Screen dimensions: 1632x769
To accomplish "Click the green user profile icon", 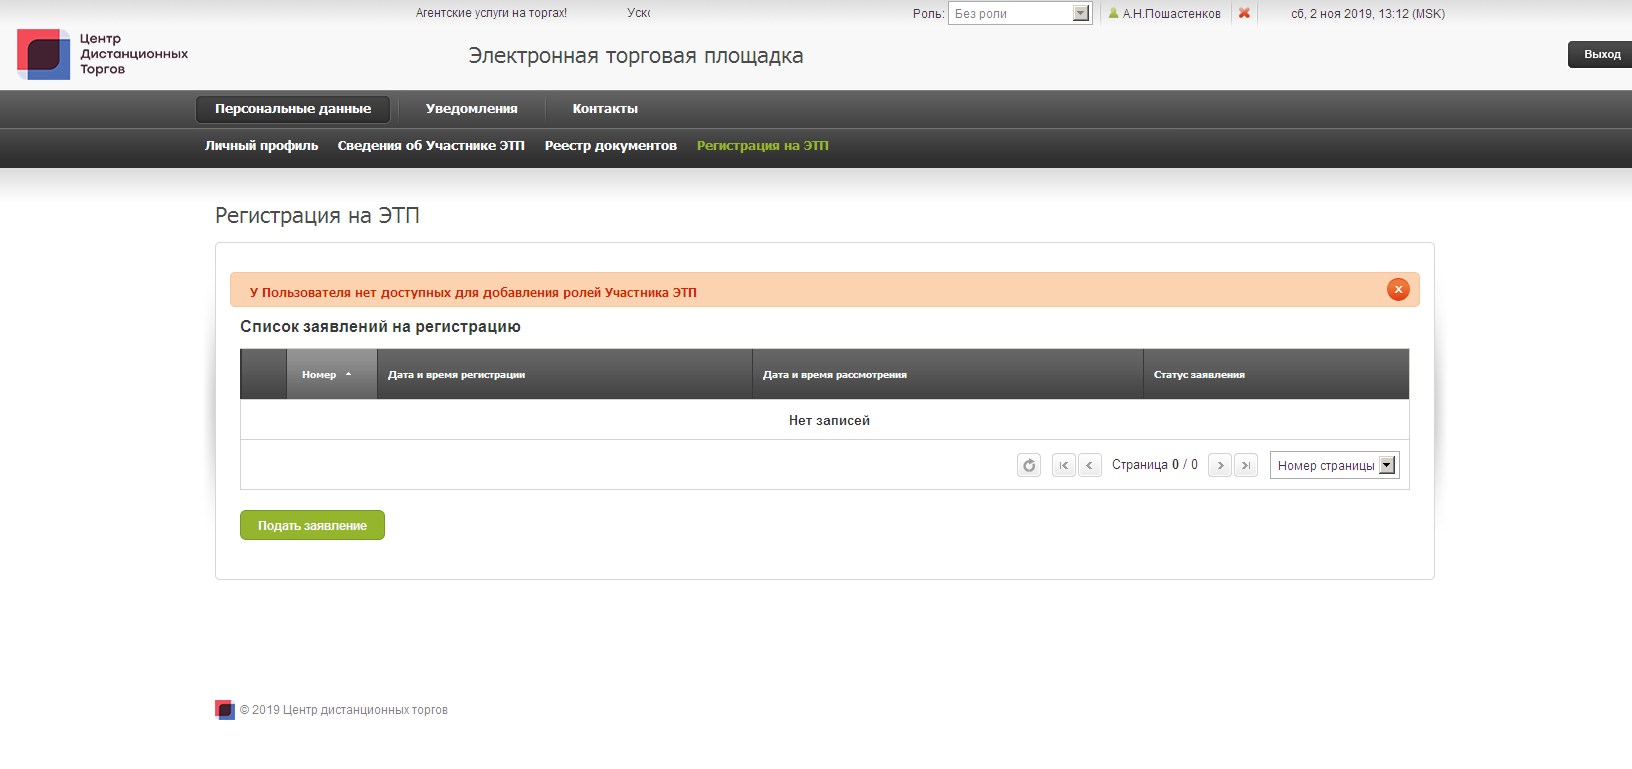I will 1113,13.
